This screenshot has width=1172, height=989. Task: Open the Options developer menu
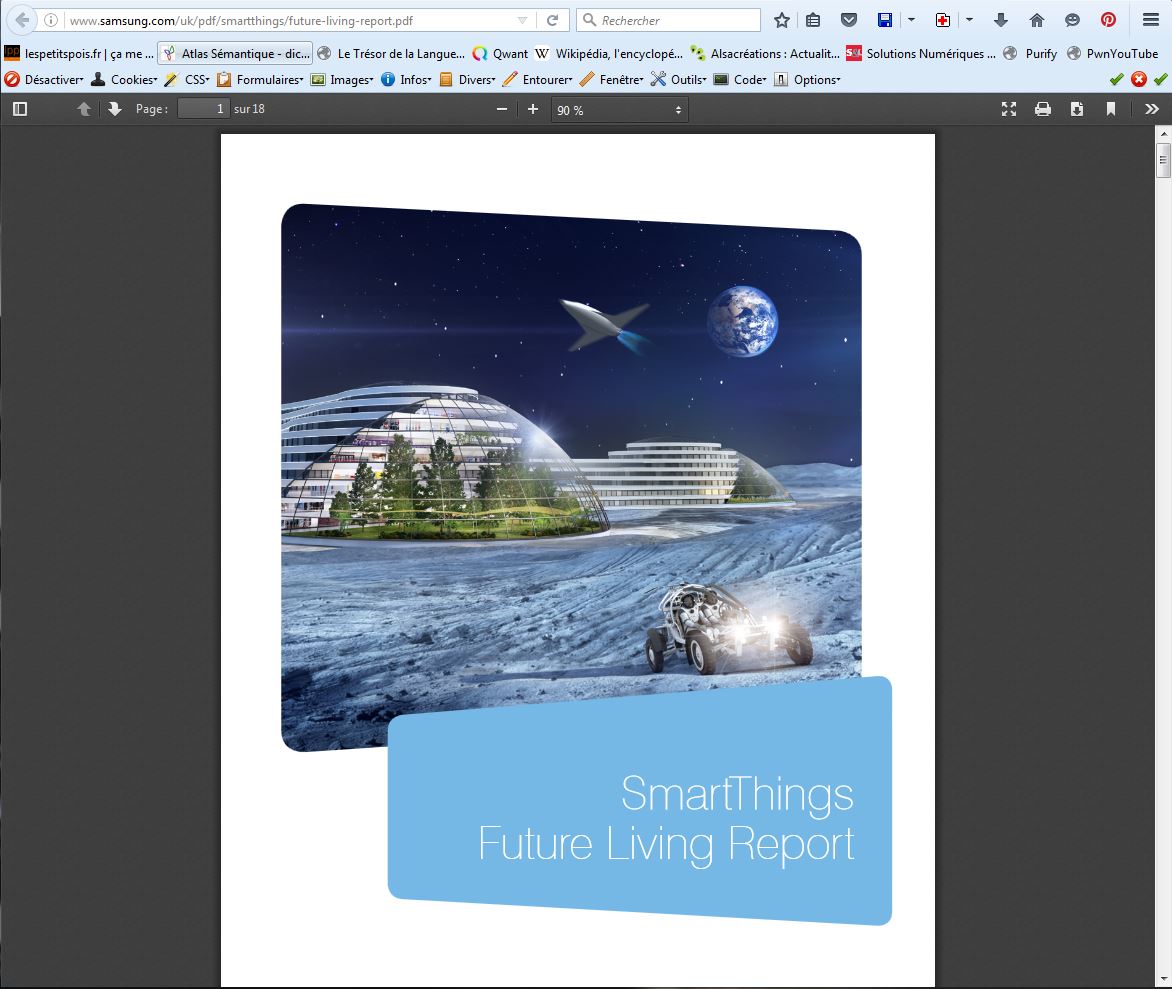(807, 79)
